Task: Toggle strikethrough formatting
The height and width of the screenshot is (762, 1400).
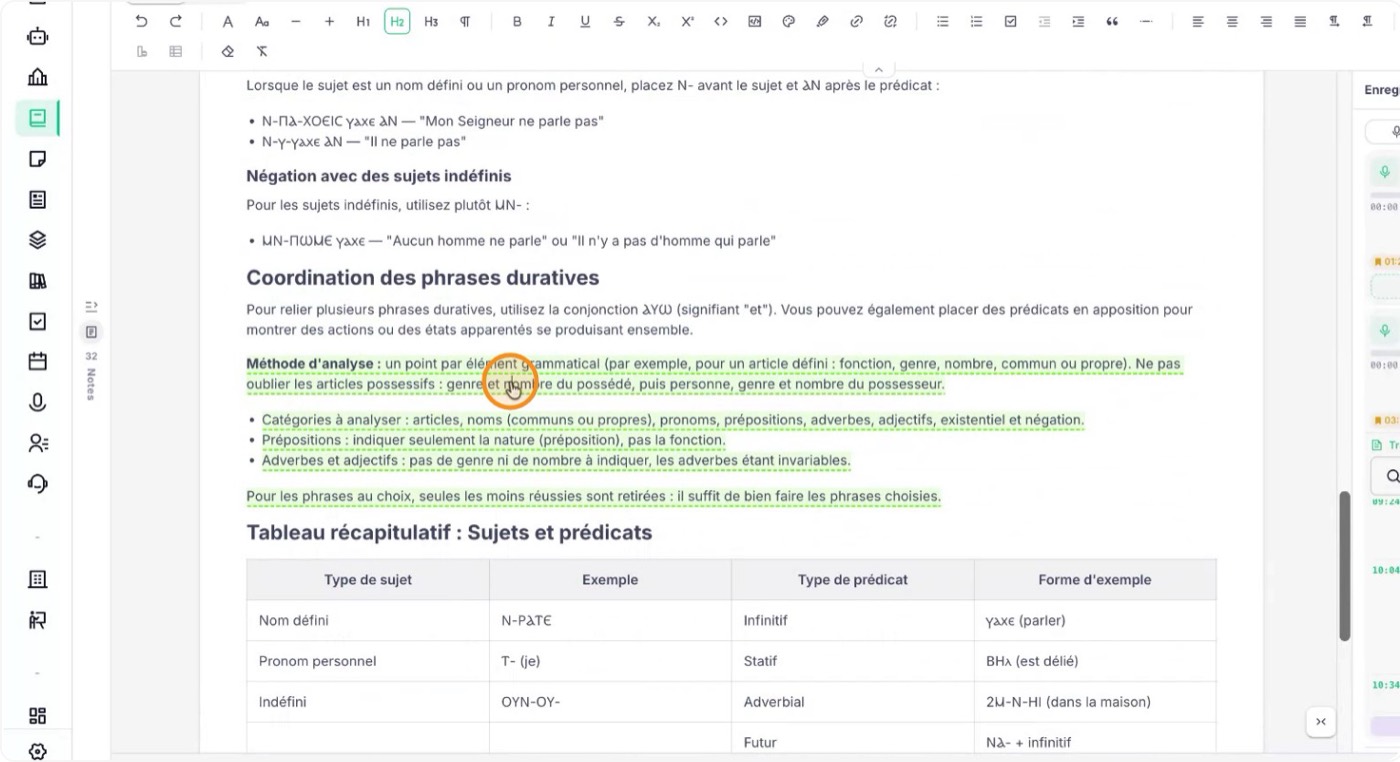Action: (x=619, y=22)
